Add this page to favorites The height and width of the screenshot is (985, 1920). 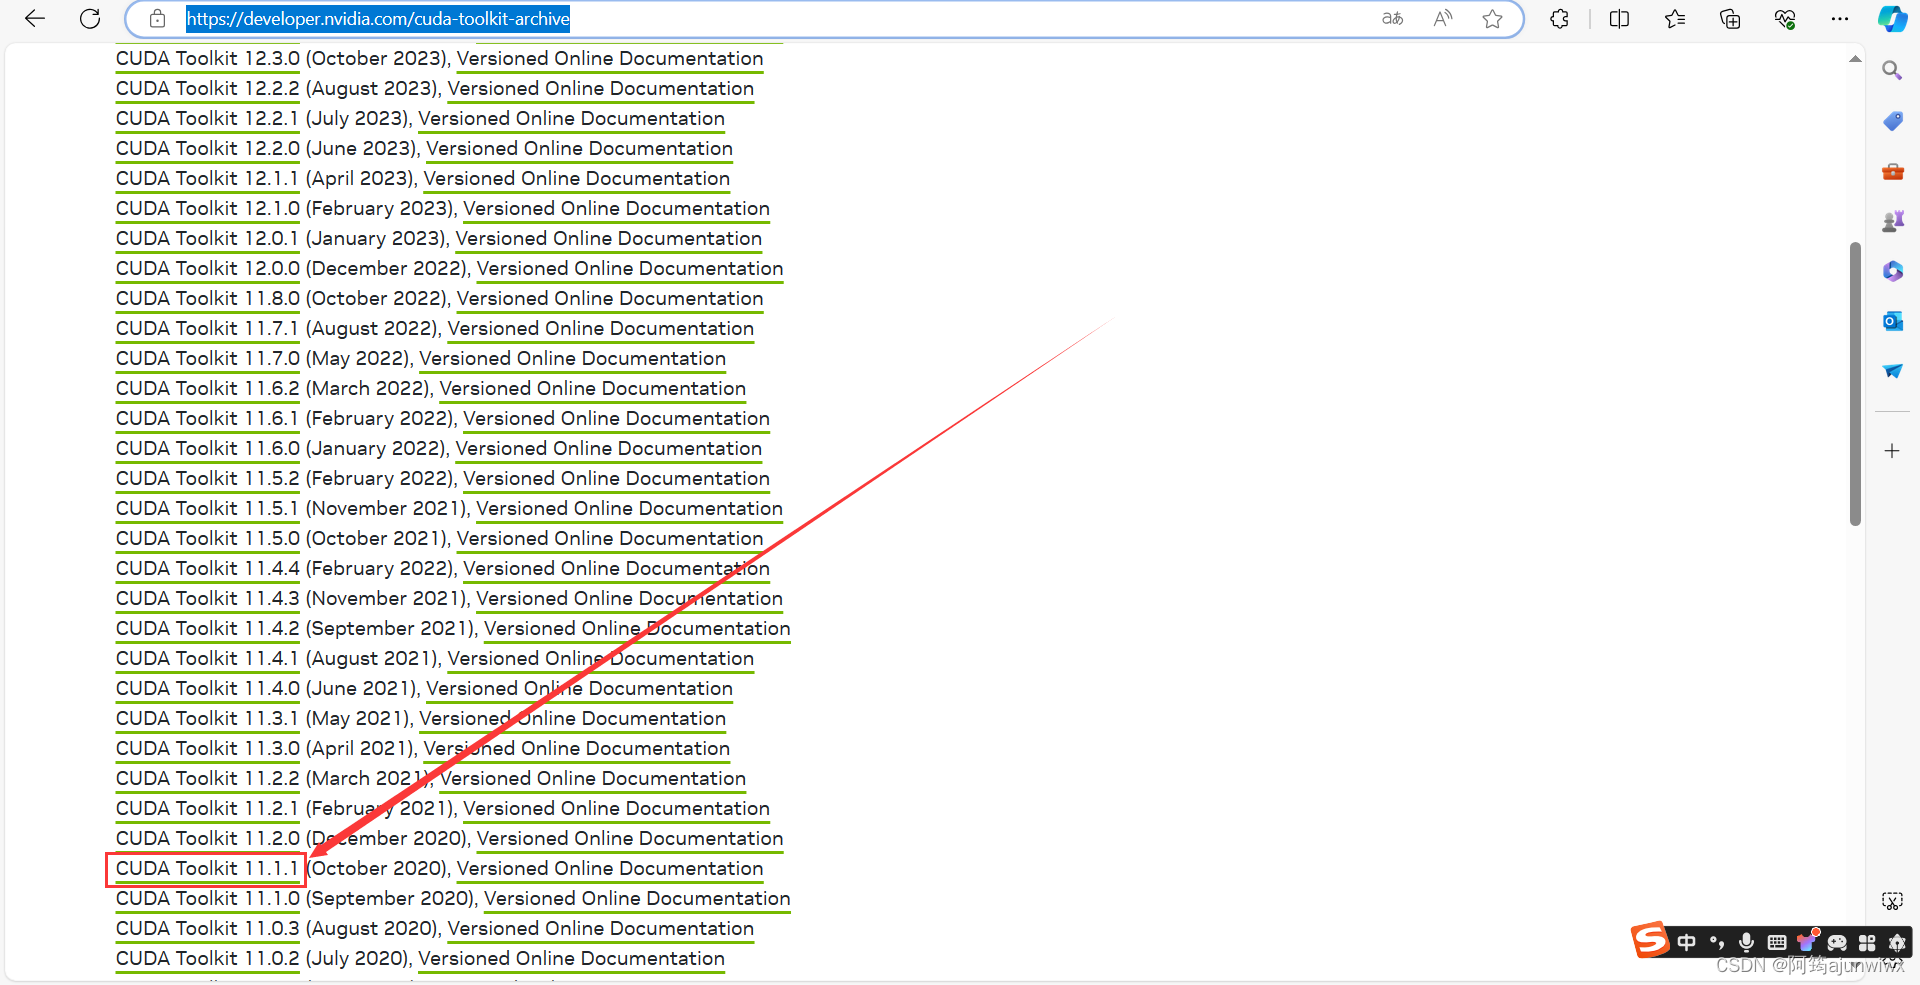1492,19
